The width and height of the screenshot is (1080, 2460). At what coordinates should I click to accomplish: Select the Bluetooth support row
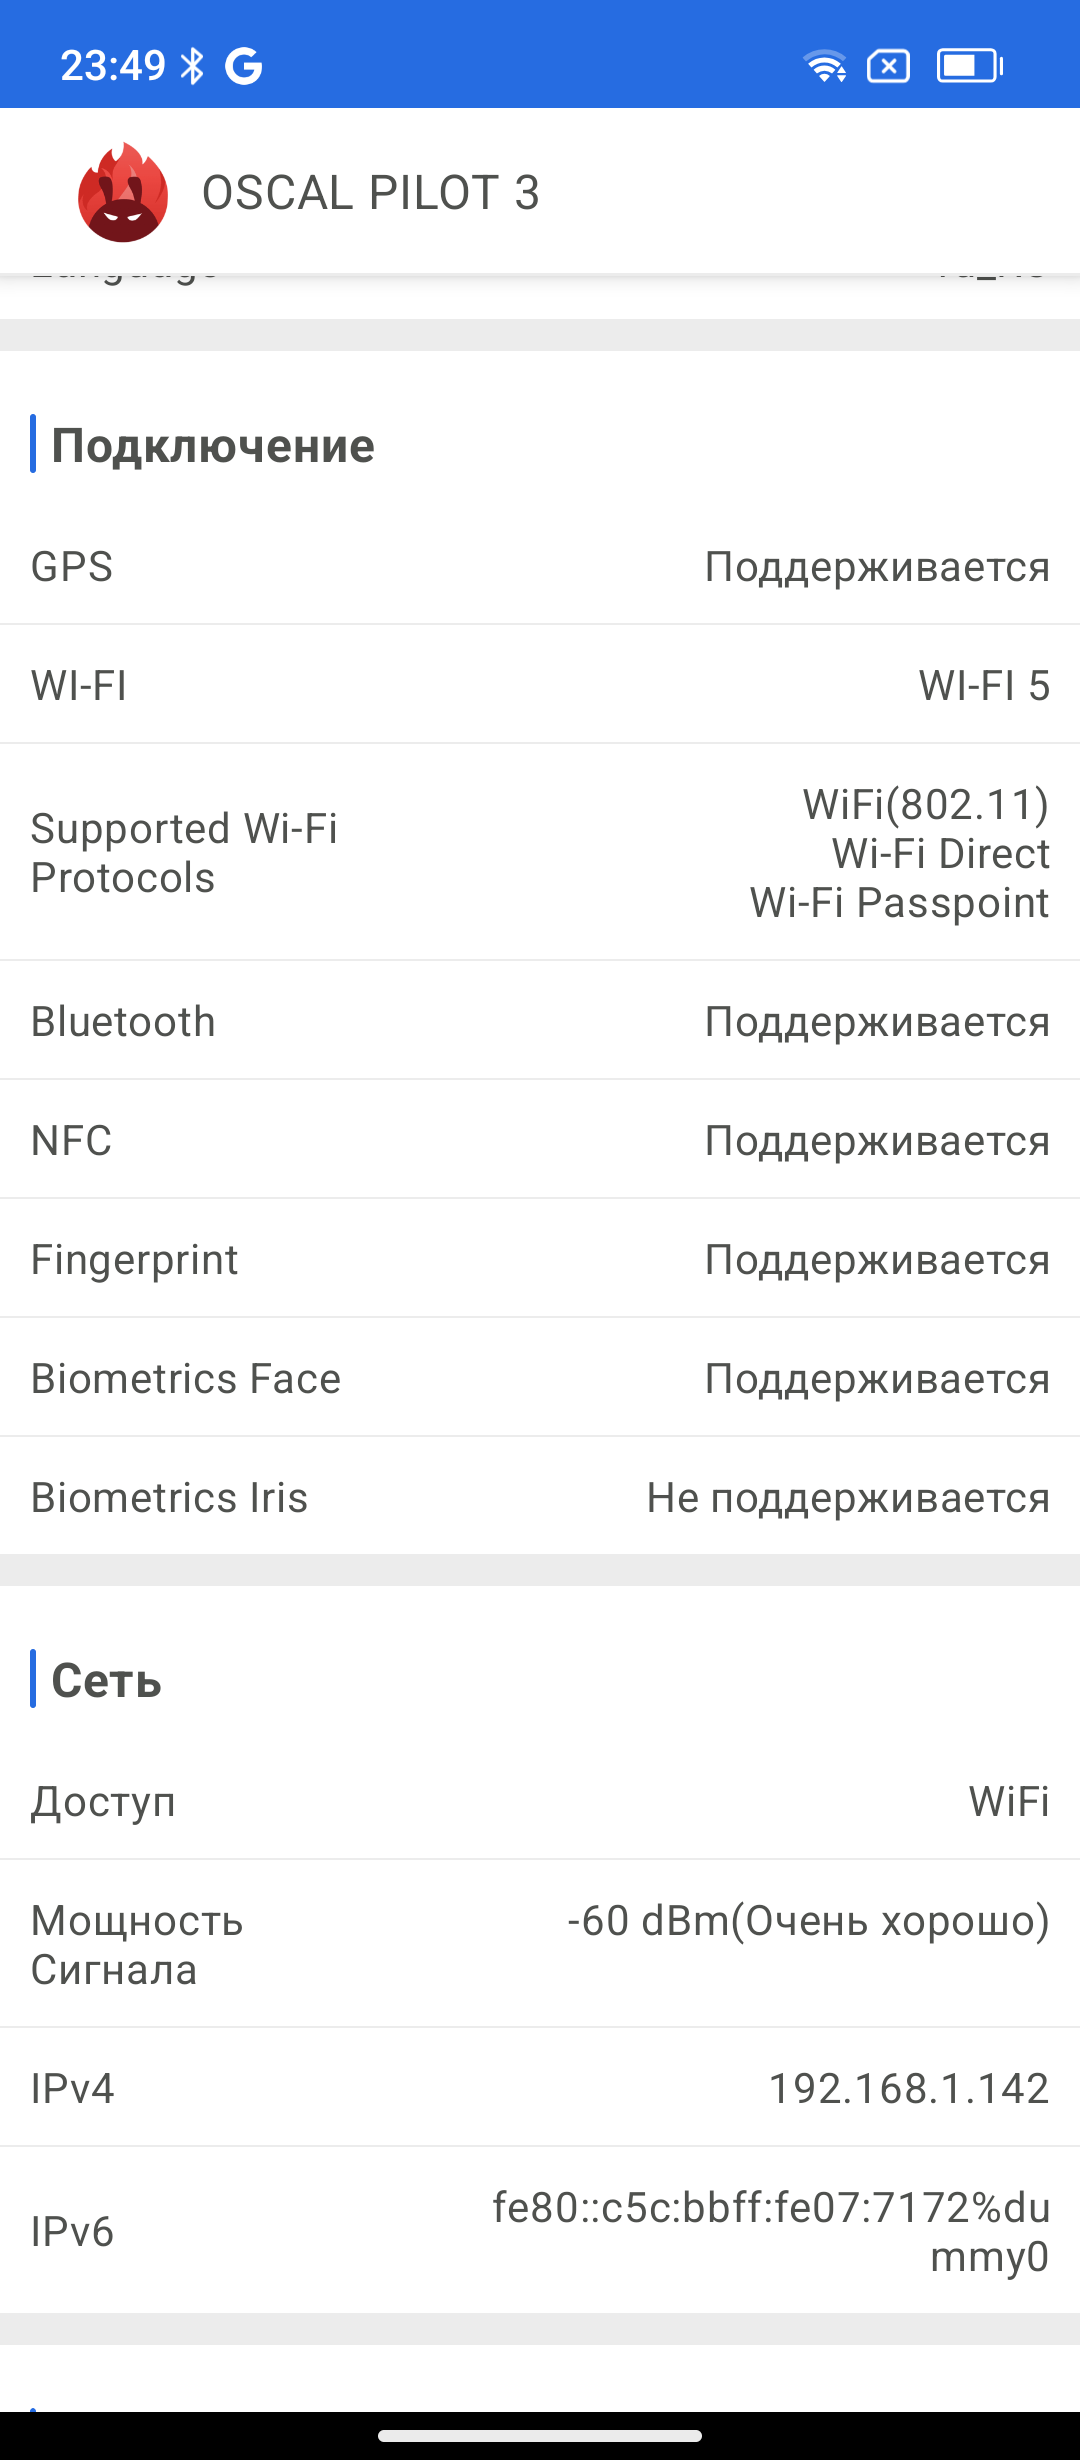[x=540, y=1022]
